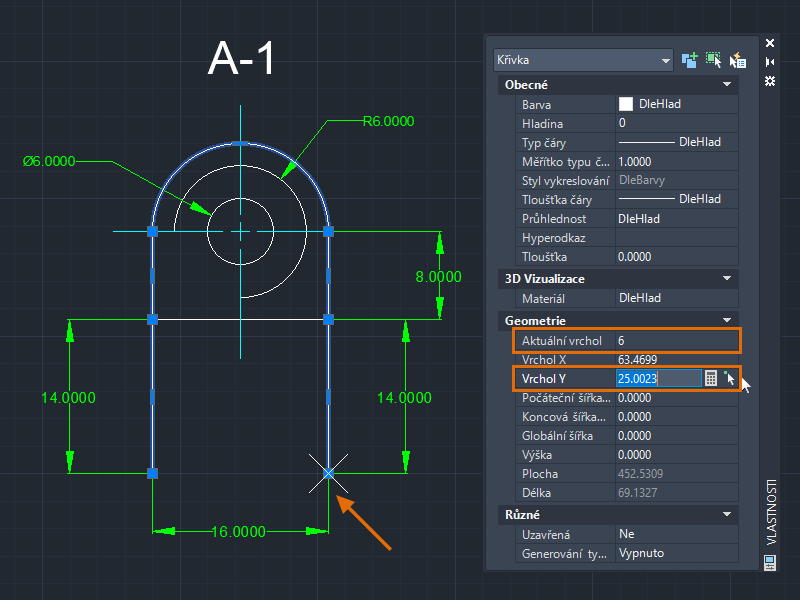
Task: Collapse the Obecné section
Action: [x=727, y=84]
